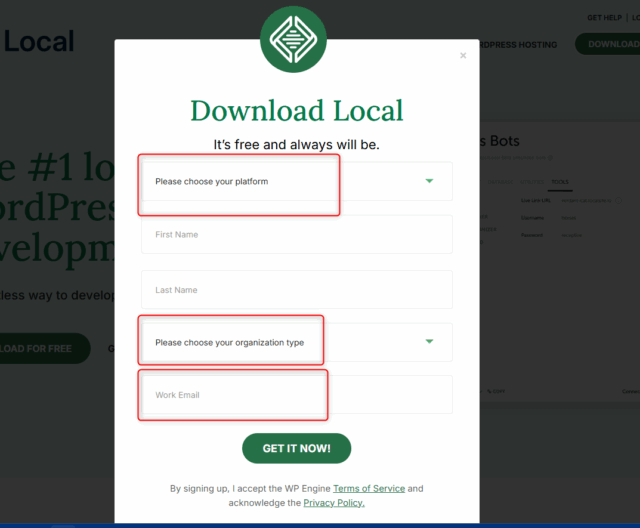Click the DOWNLOAD button in the header
This screenshot has height=528, width=640.
610,45
